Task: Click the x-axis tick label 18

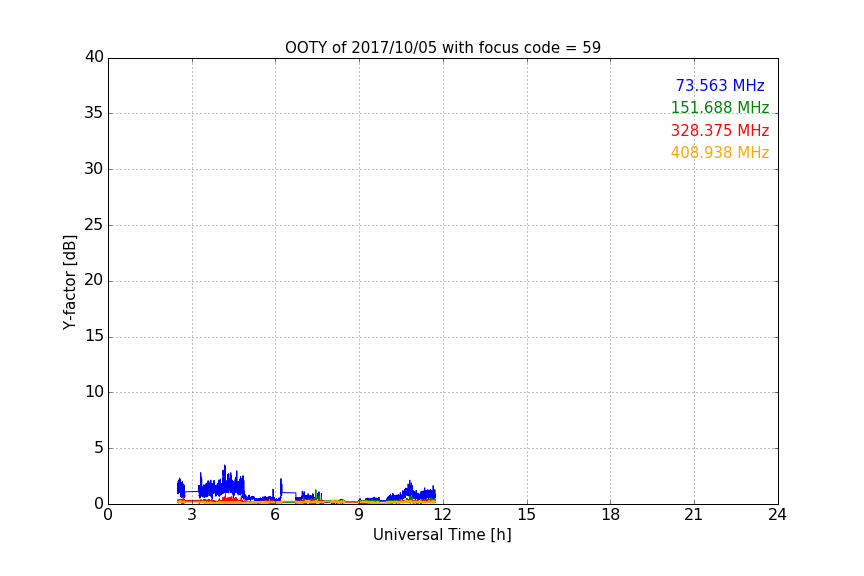Action: click(x=611, y=515)
